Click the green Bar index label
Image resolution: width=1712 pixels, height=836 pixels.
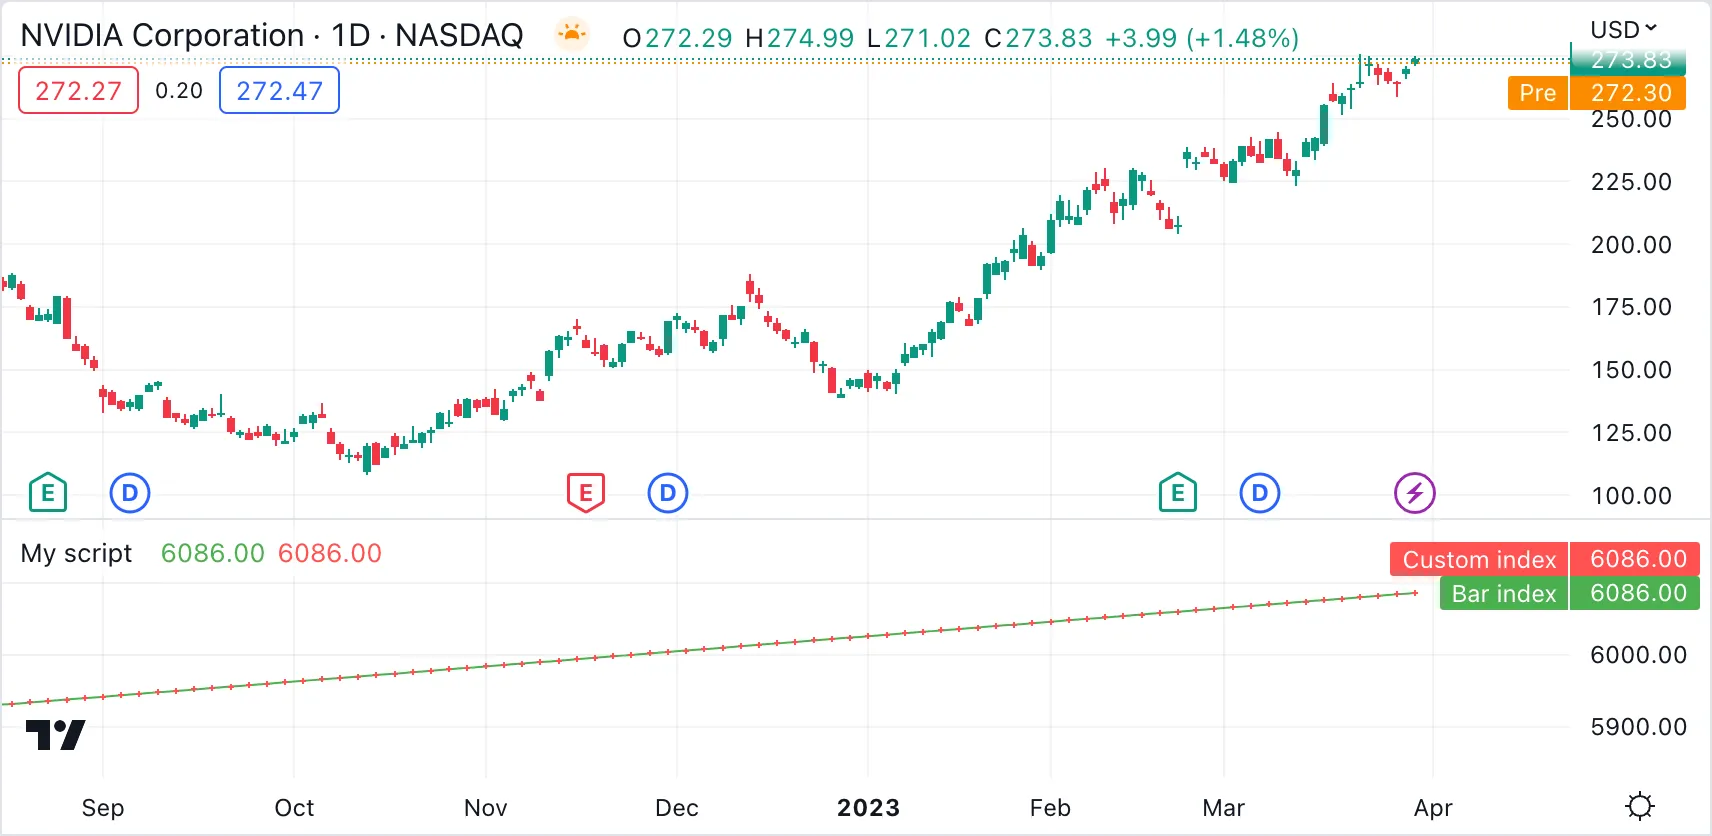(x=1503, y=594)
